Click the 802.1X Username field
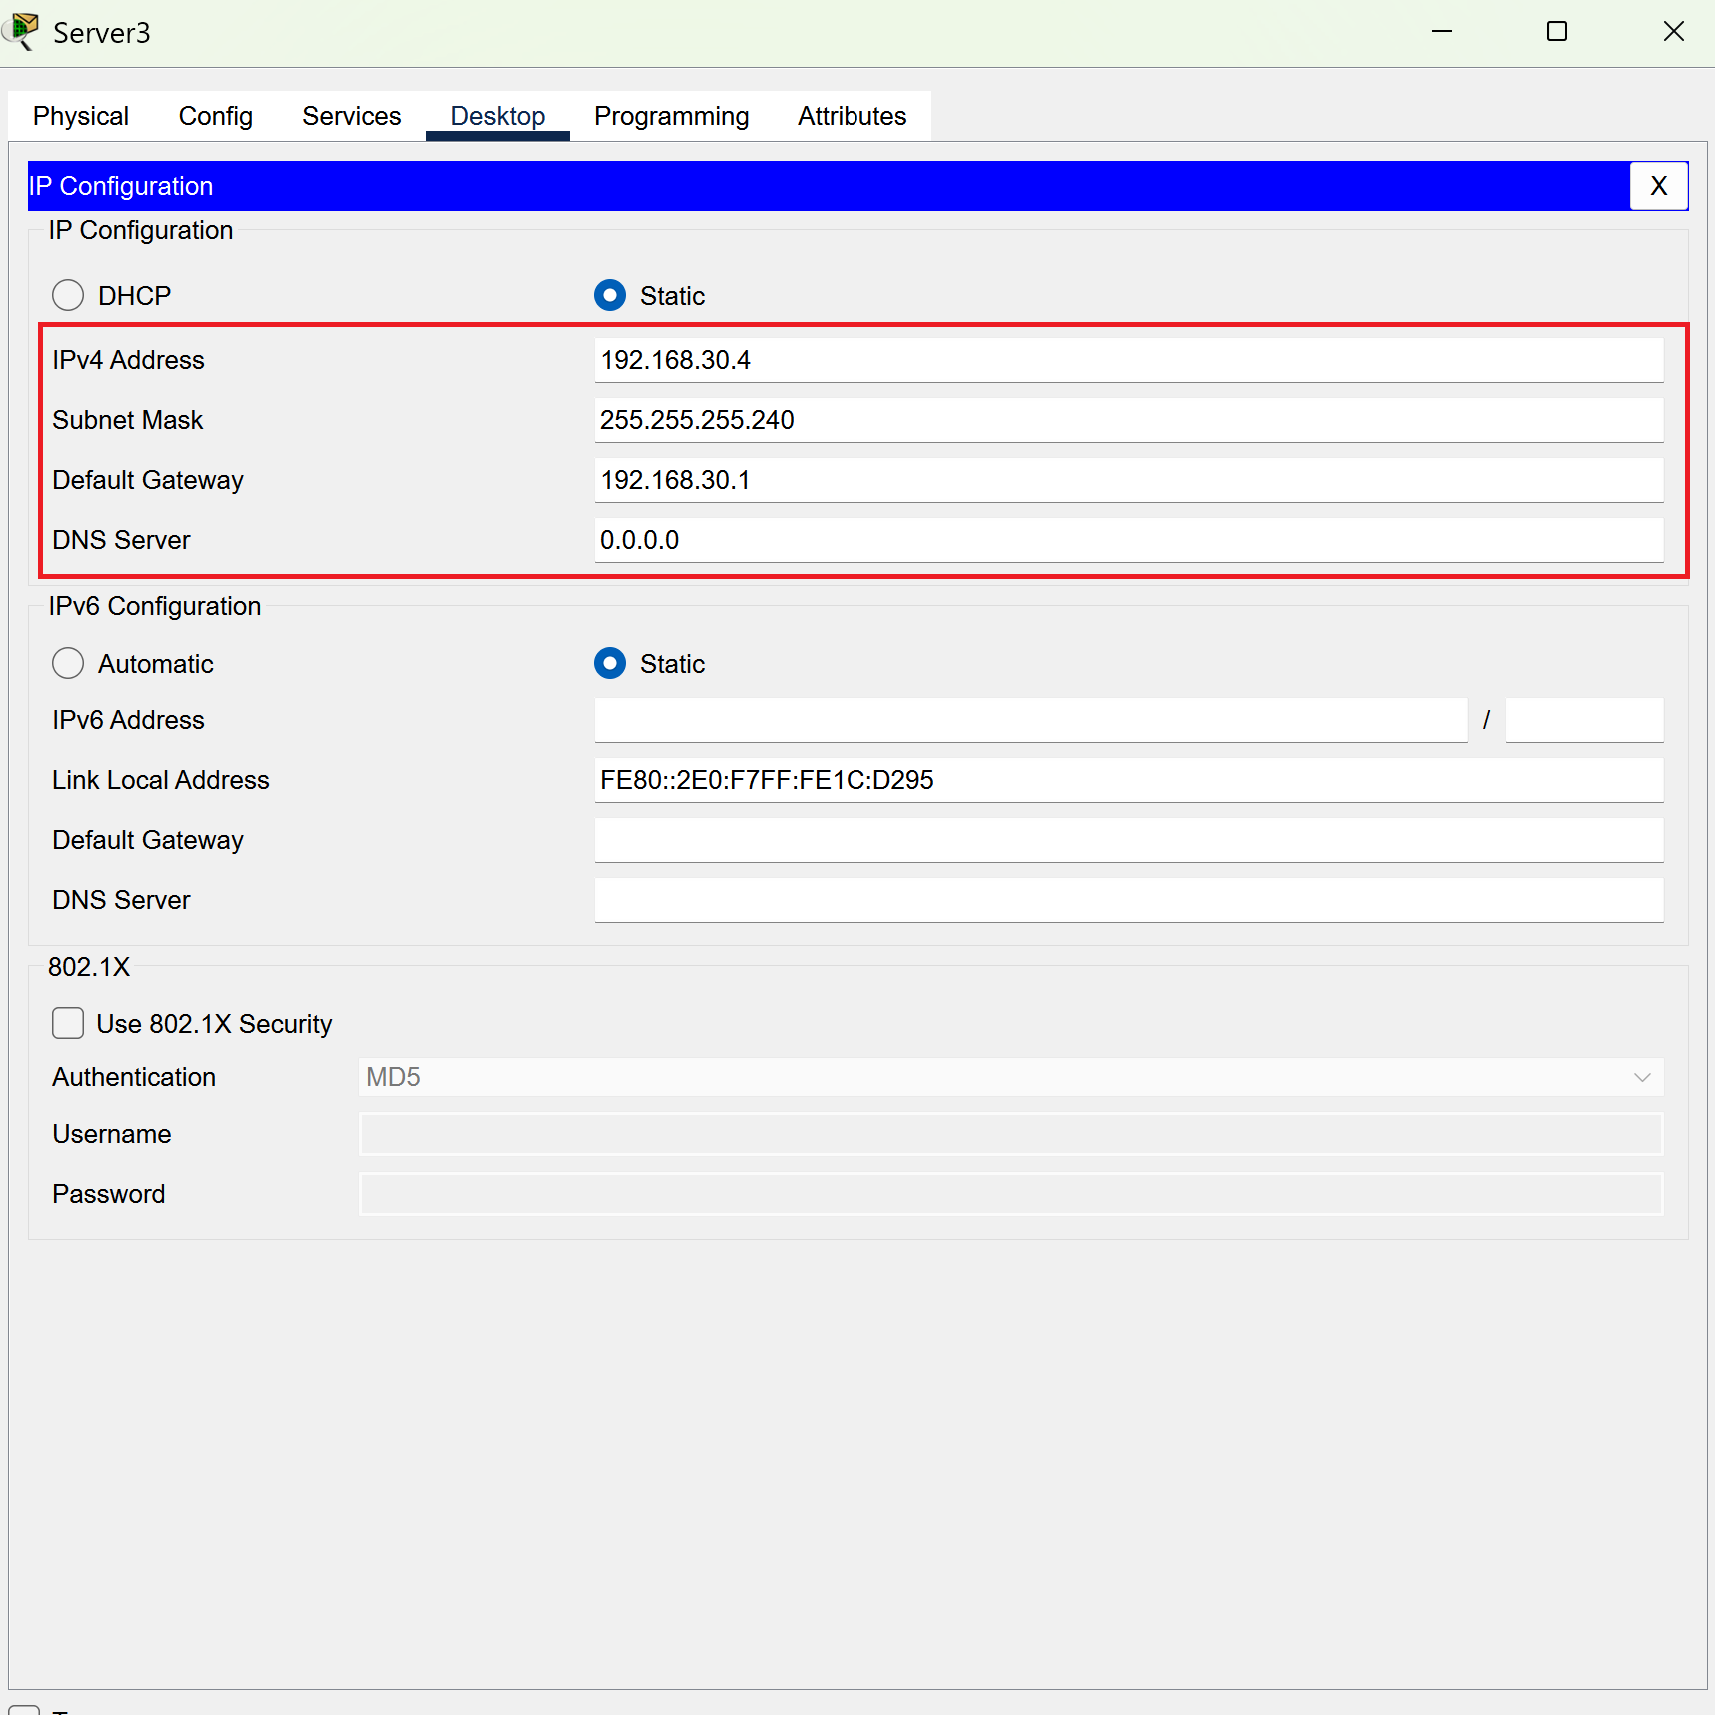 pos(1011,1134)
